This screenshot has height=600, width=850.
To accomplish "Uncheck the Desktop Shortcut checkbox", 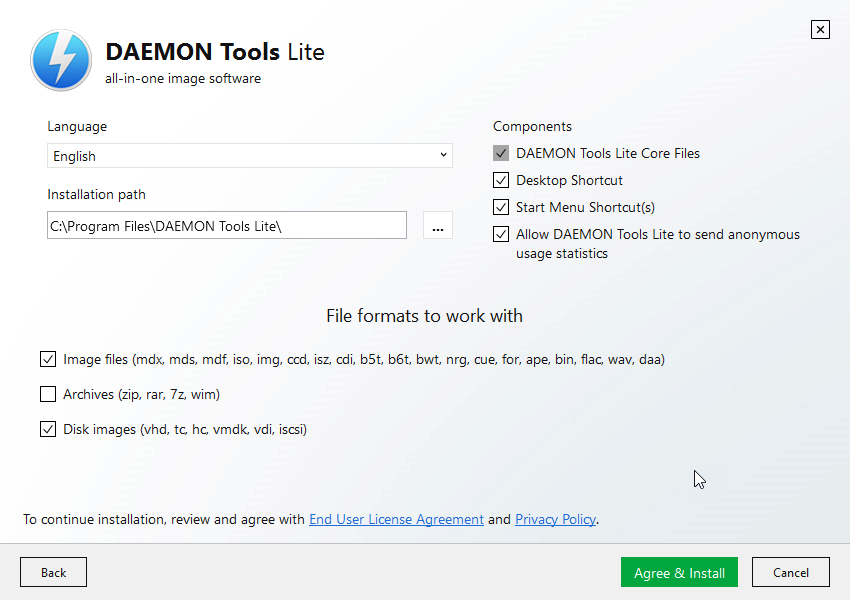I will 501,181.
